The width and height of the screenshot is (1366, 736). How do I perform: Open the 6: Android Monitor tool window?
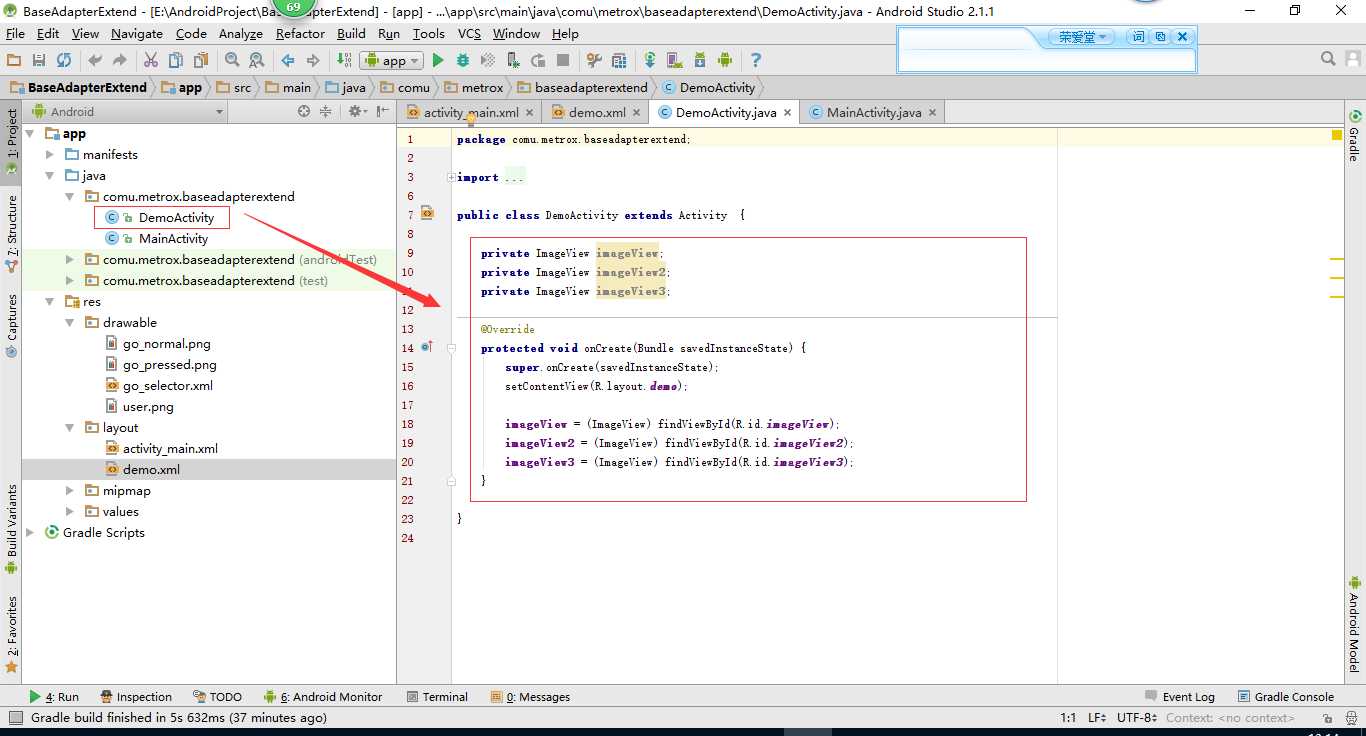[323, 697]
